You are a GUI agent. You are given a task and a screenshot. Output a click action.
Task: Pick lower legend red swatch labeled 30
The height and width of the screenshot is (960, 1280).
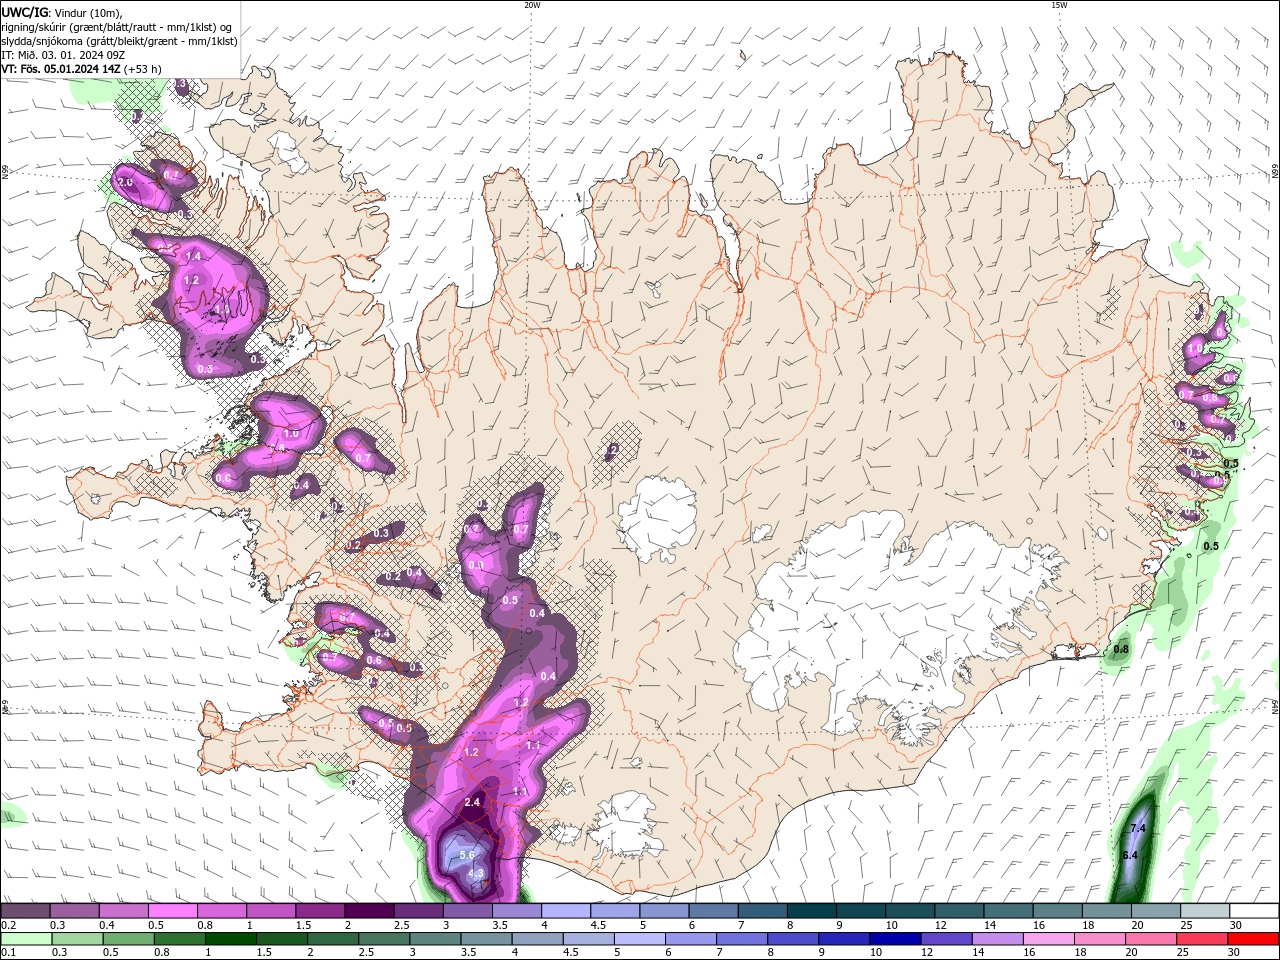coord(1253,939)
